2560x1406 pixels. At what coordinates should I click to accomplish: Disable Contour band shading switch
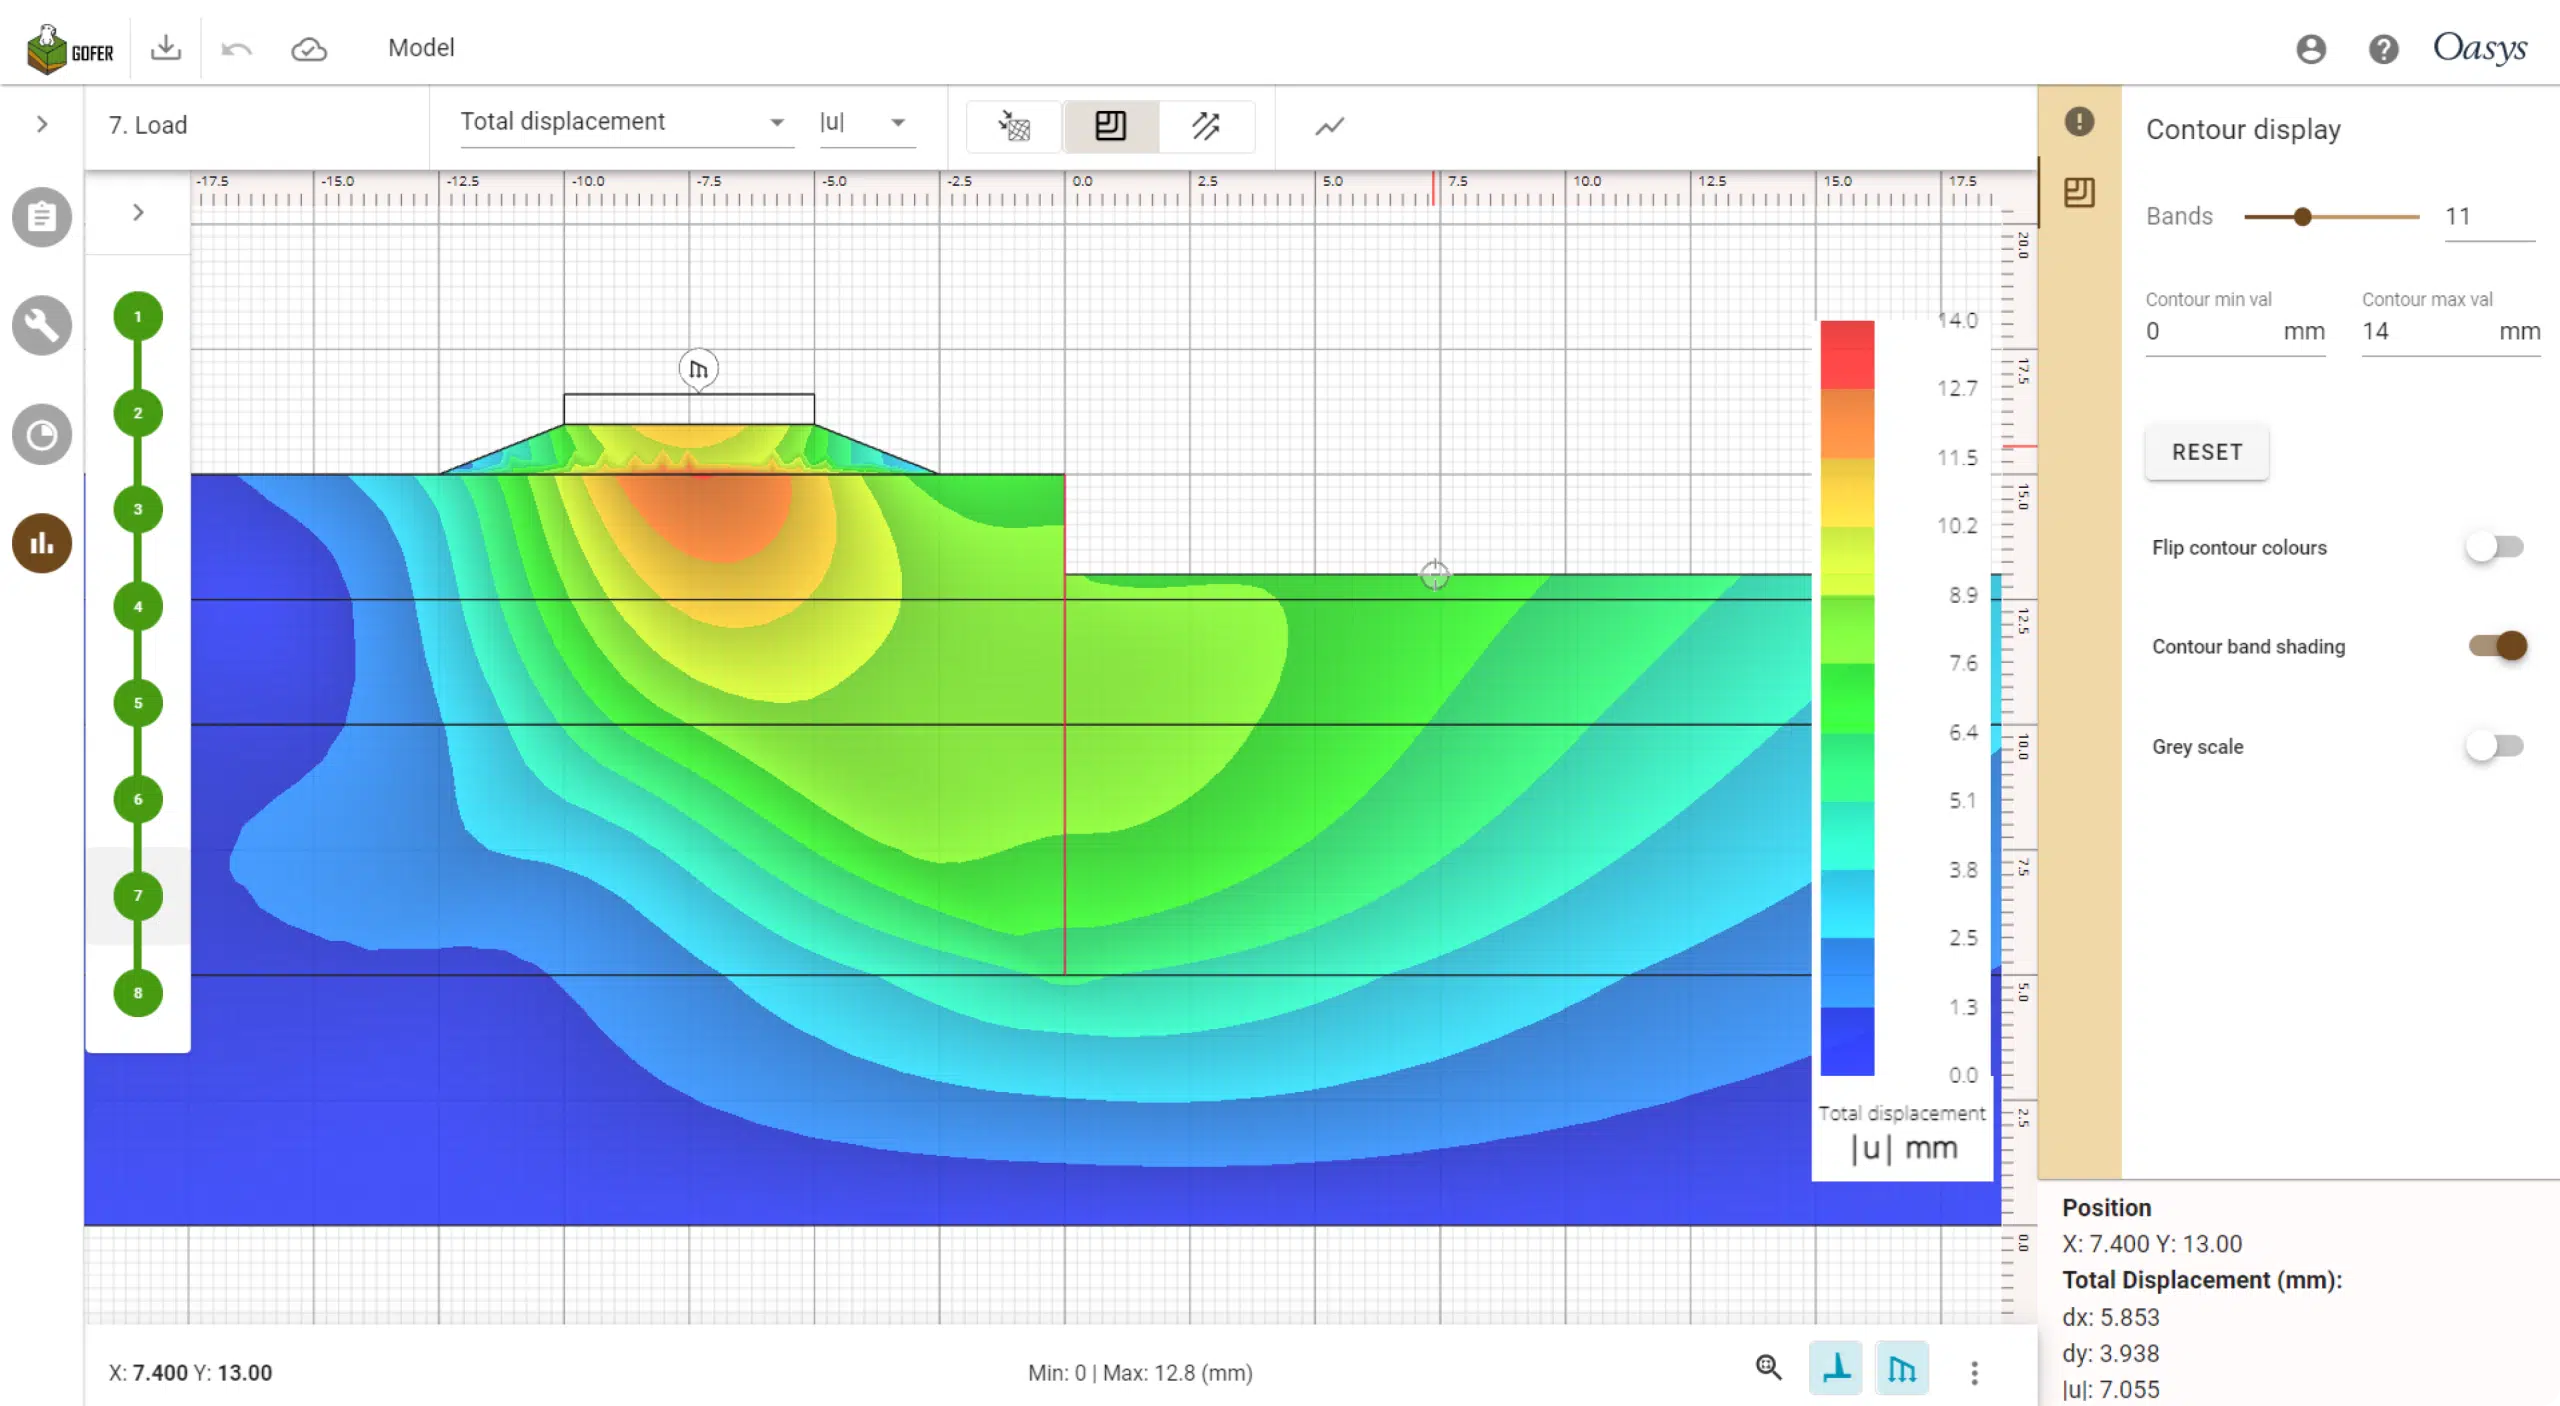tap(2497, 646)
